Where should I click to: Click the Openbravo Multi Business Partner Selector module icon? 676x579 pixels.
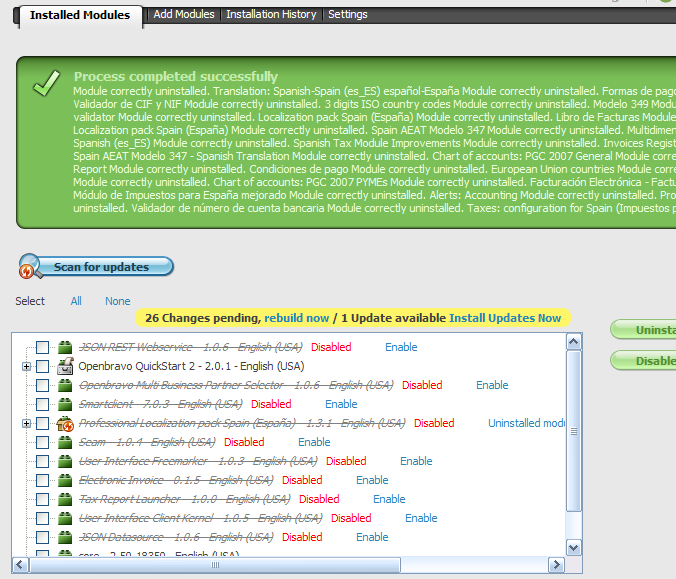[x=65, y=385]
